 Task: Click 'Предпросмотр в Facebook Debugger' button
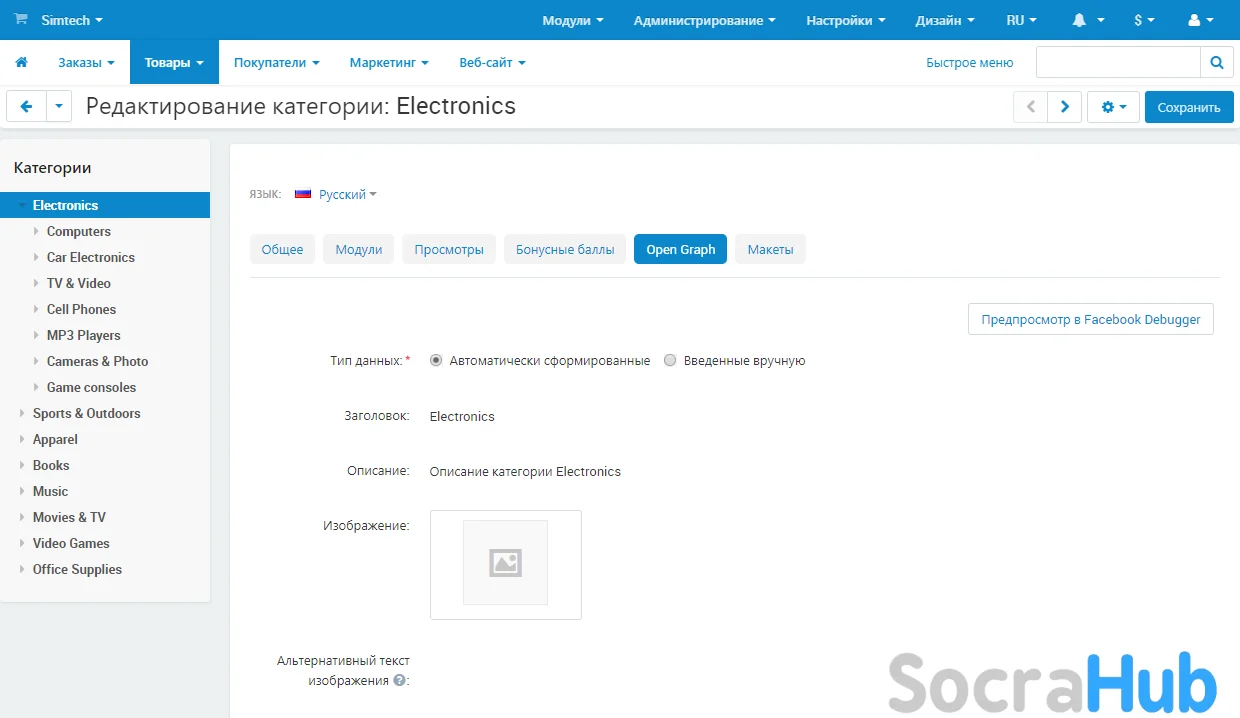(x=1090, y=319)
